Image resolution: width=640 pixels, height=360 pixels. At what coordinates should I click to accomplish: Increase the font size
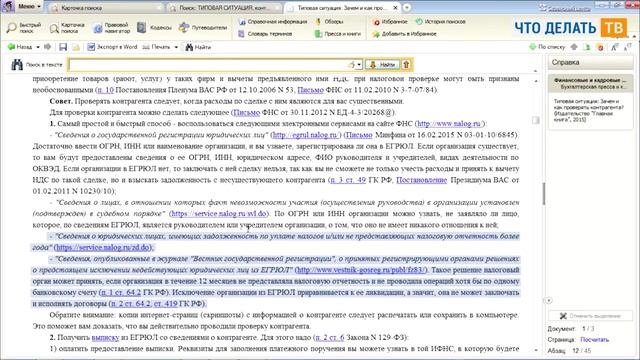(614, 47)
